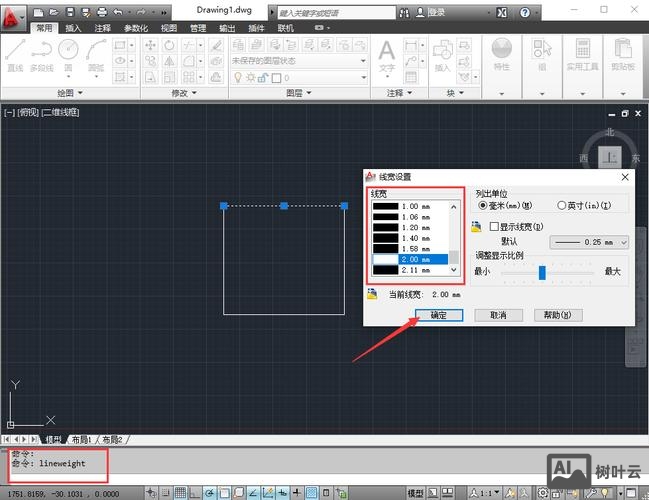Click the display scale slider handle
Screen dimensions: 649x500
coord(542,272)
